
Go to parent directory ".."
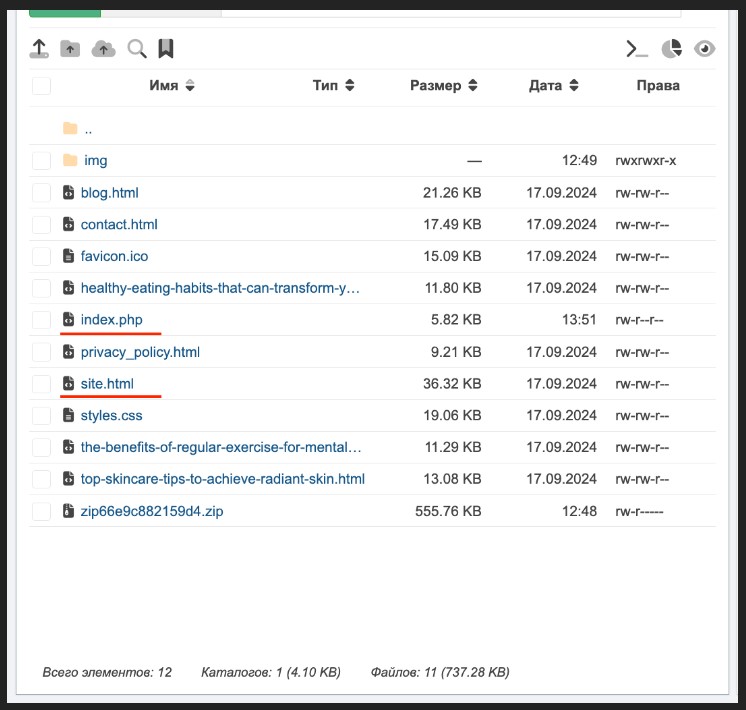point(88,128)
